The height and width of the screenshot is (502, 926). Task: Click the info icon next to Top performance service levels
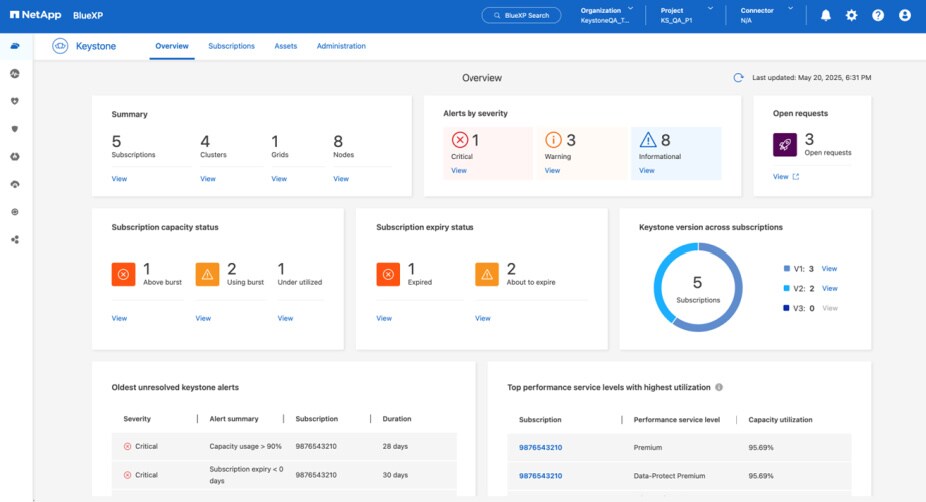(x=719, y=387)
